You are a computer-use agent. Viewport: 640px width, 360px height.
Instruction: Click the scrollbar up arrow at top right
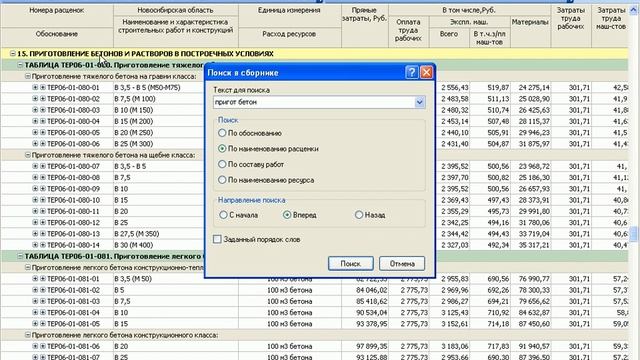[x=634, y=10]
